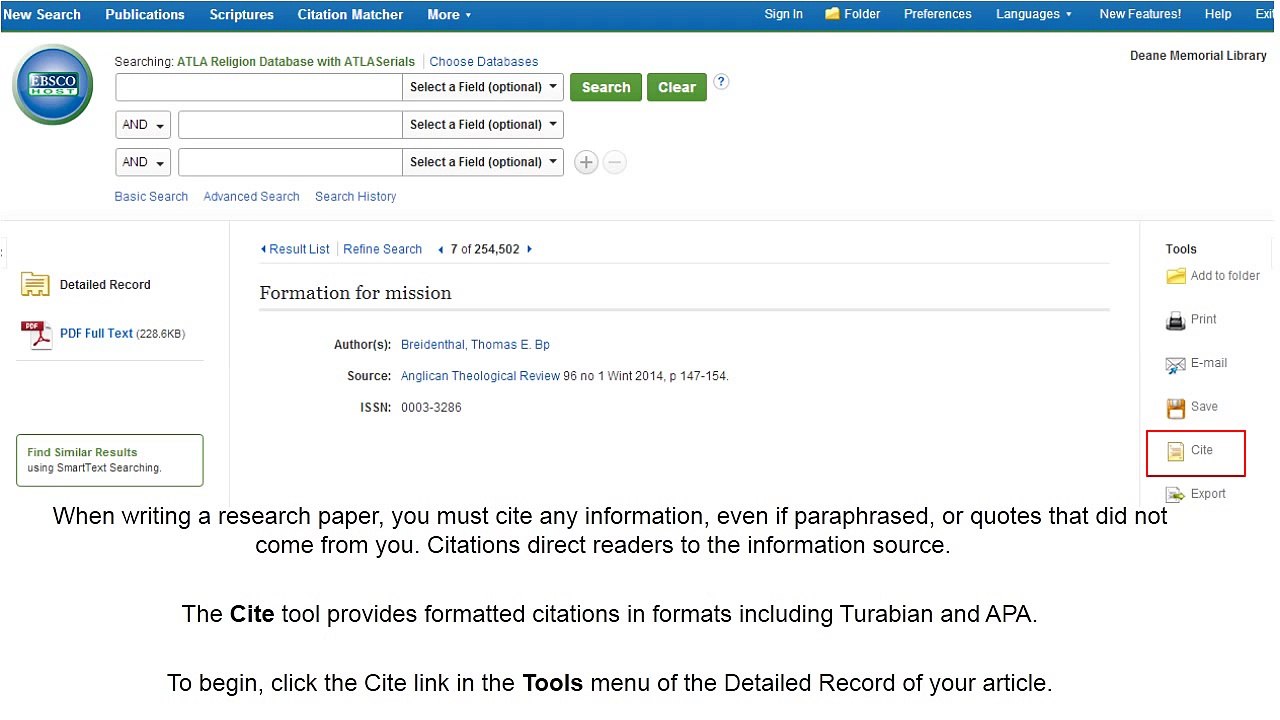Open Publications in top menu
The width and height of the screenshot is (1280, 720).
145,14
